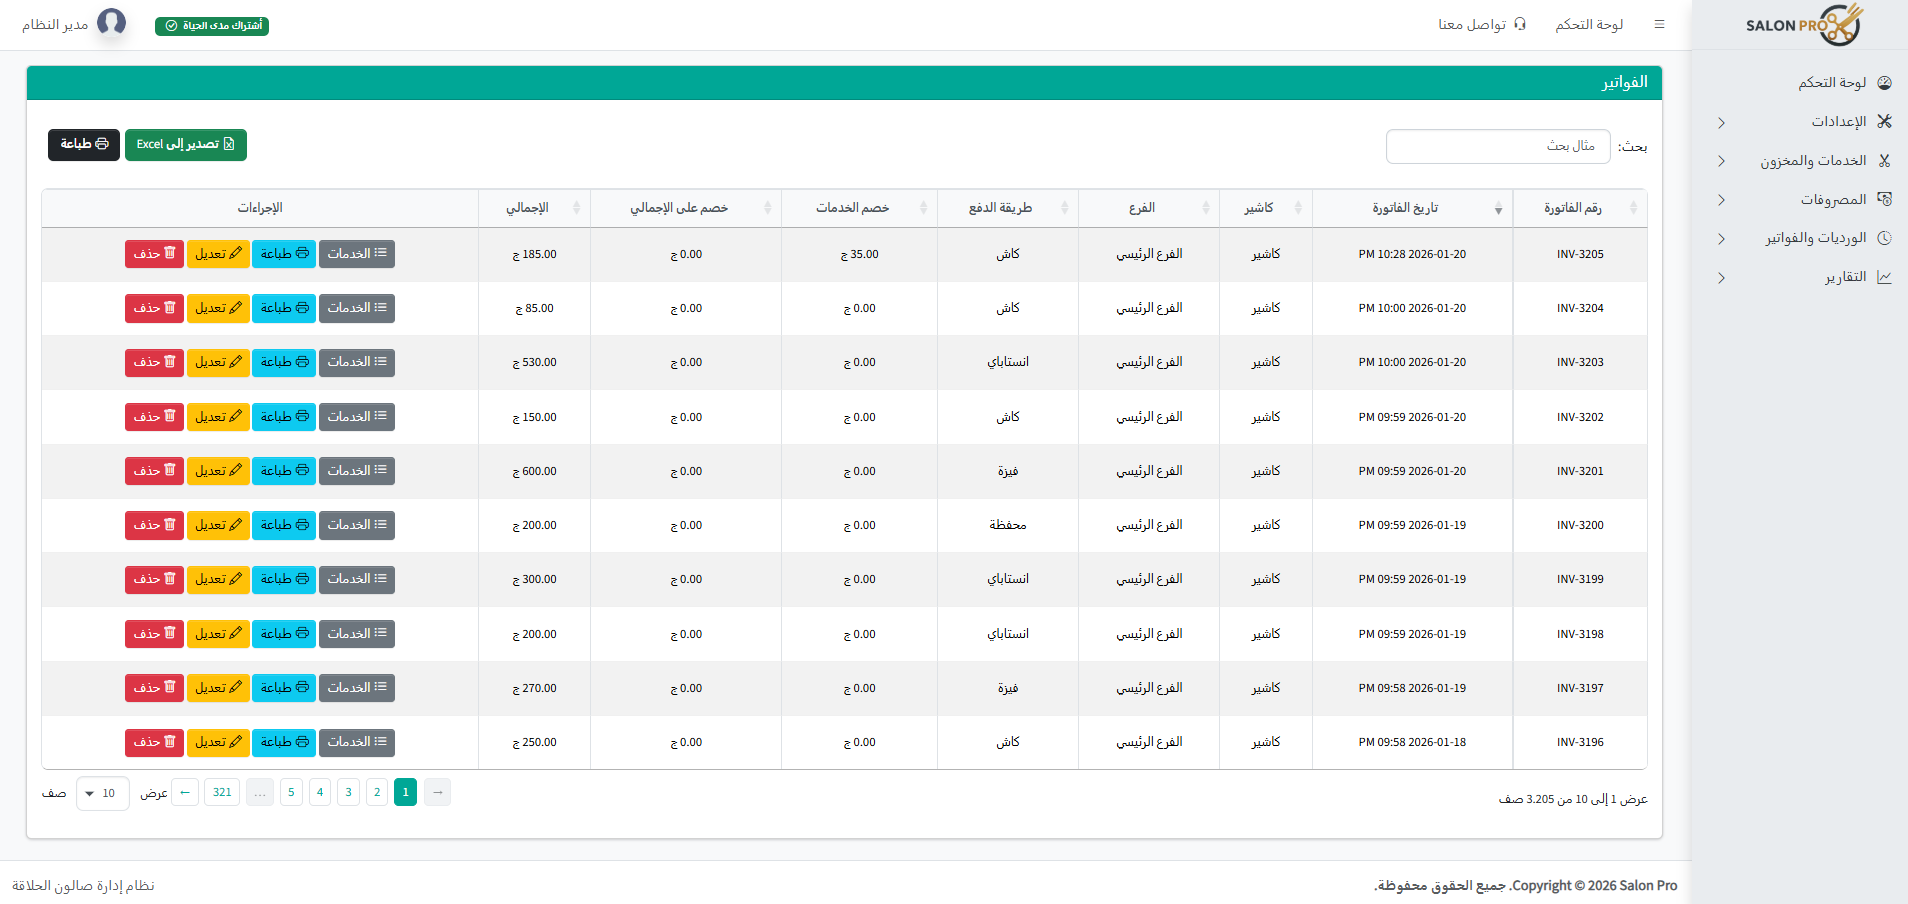Delete invoice INV-3205 using trash icon
1908x904 pixels.
pos(170,253)
